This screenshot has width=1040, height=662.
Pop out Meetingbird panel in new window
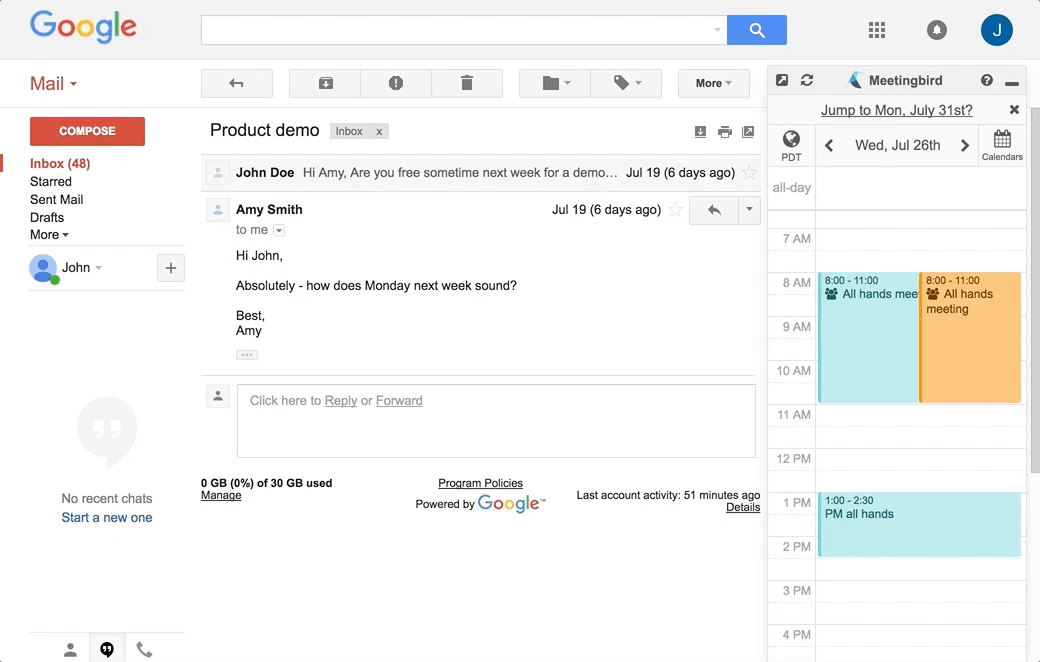coord(782,80)
